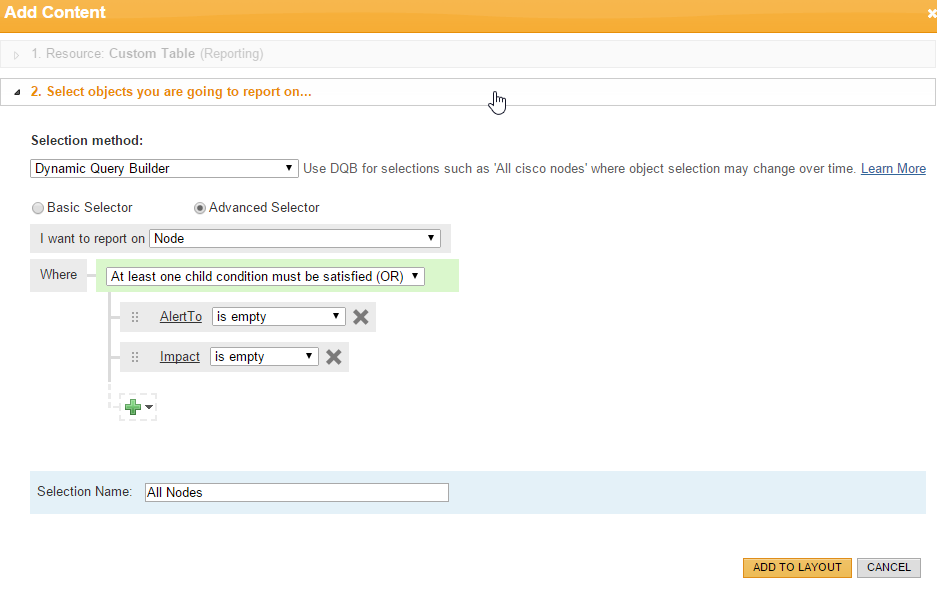Grab the Impact row drag handle
The width and height of the screenshot is (937, 592).
[x=135, y=357]
